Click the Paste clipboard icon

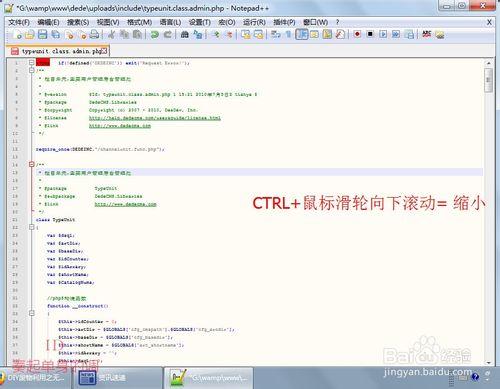pos(137,34)
